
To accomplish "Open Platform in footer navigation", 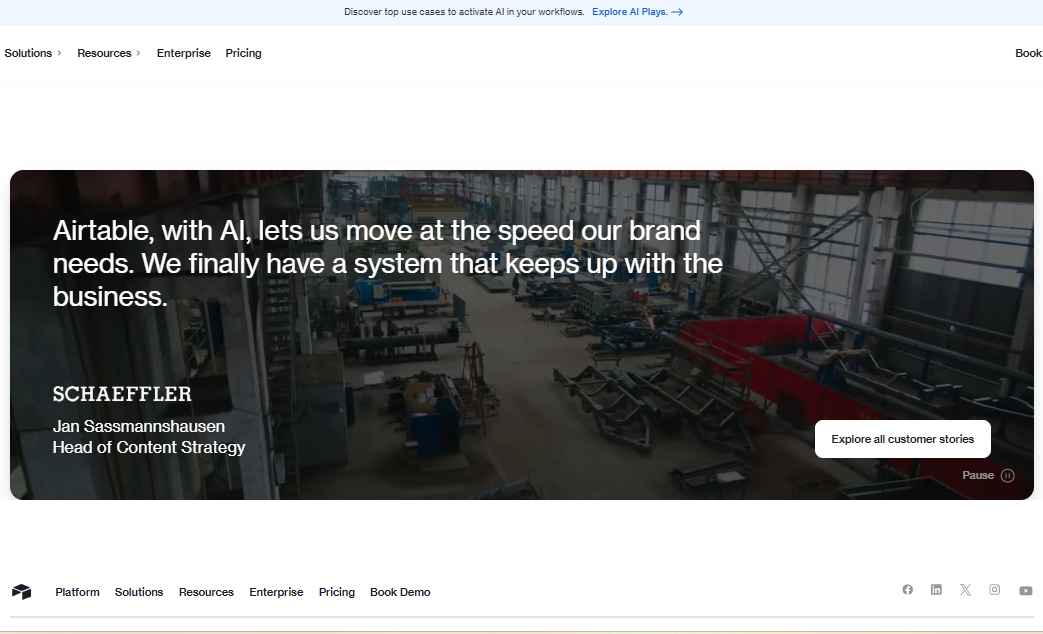I will [77, 592].
